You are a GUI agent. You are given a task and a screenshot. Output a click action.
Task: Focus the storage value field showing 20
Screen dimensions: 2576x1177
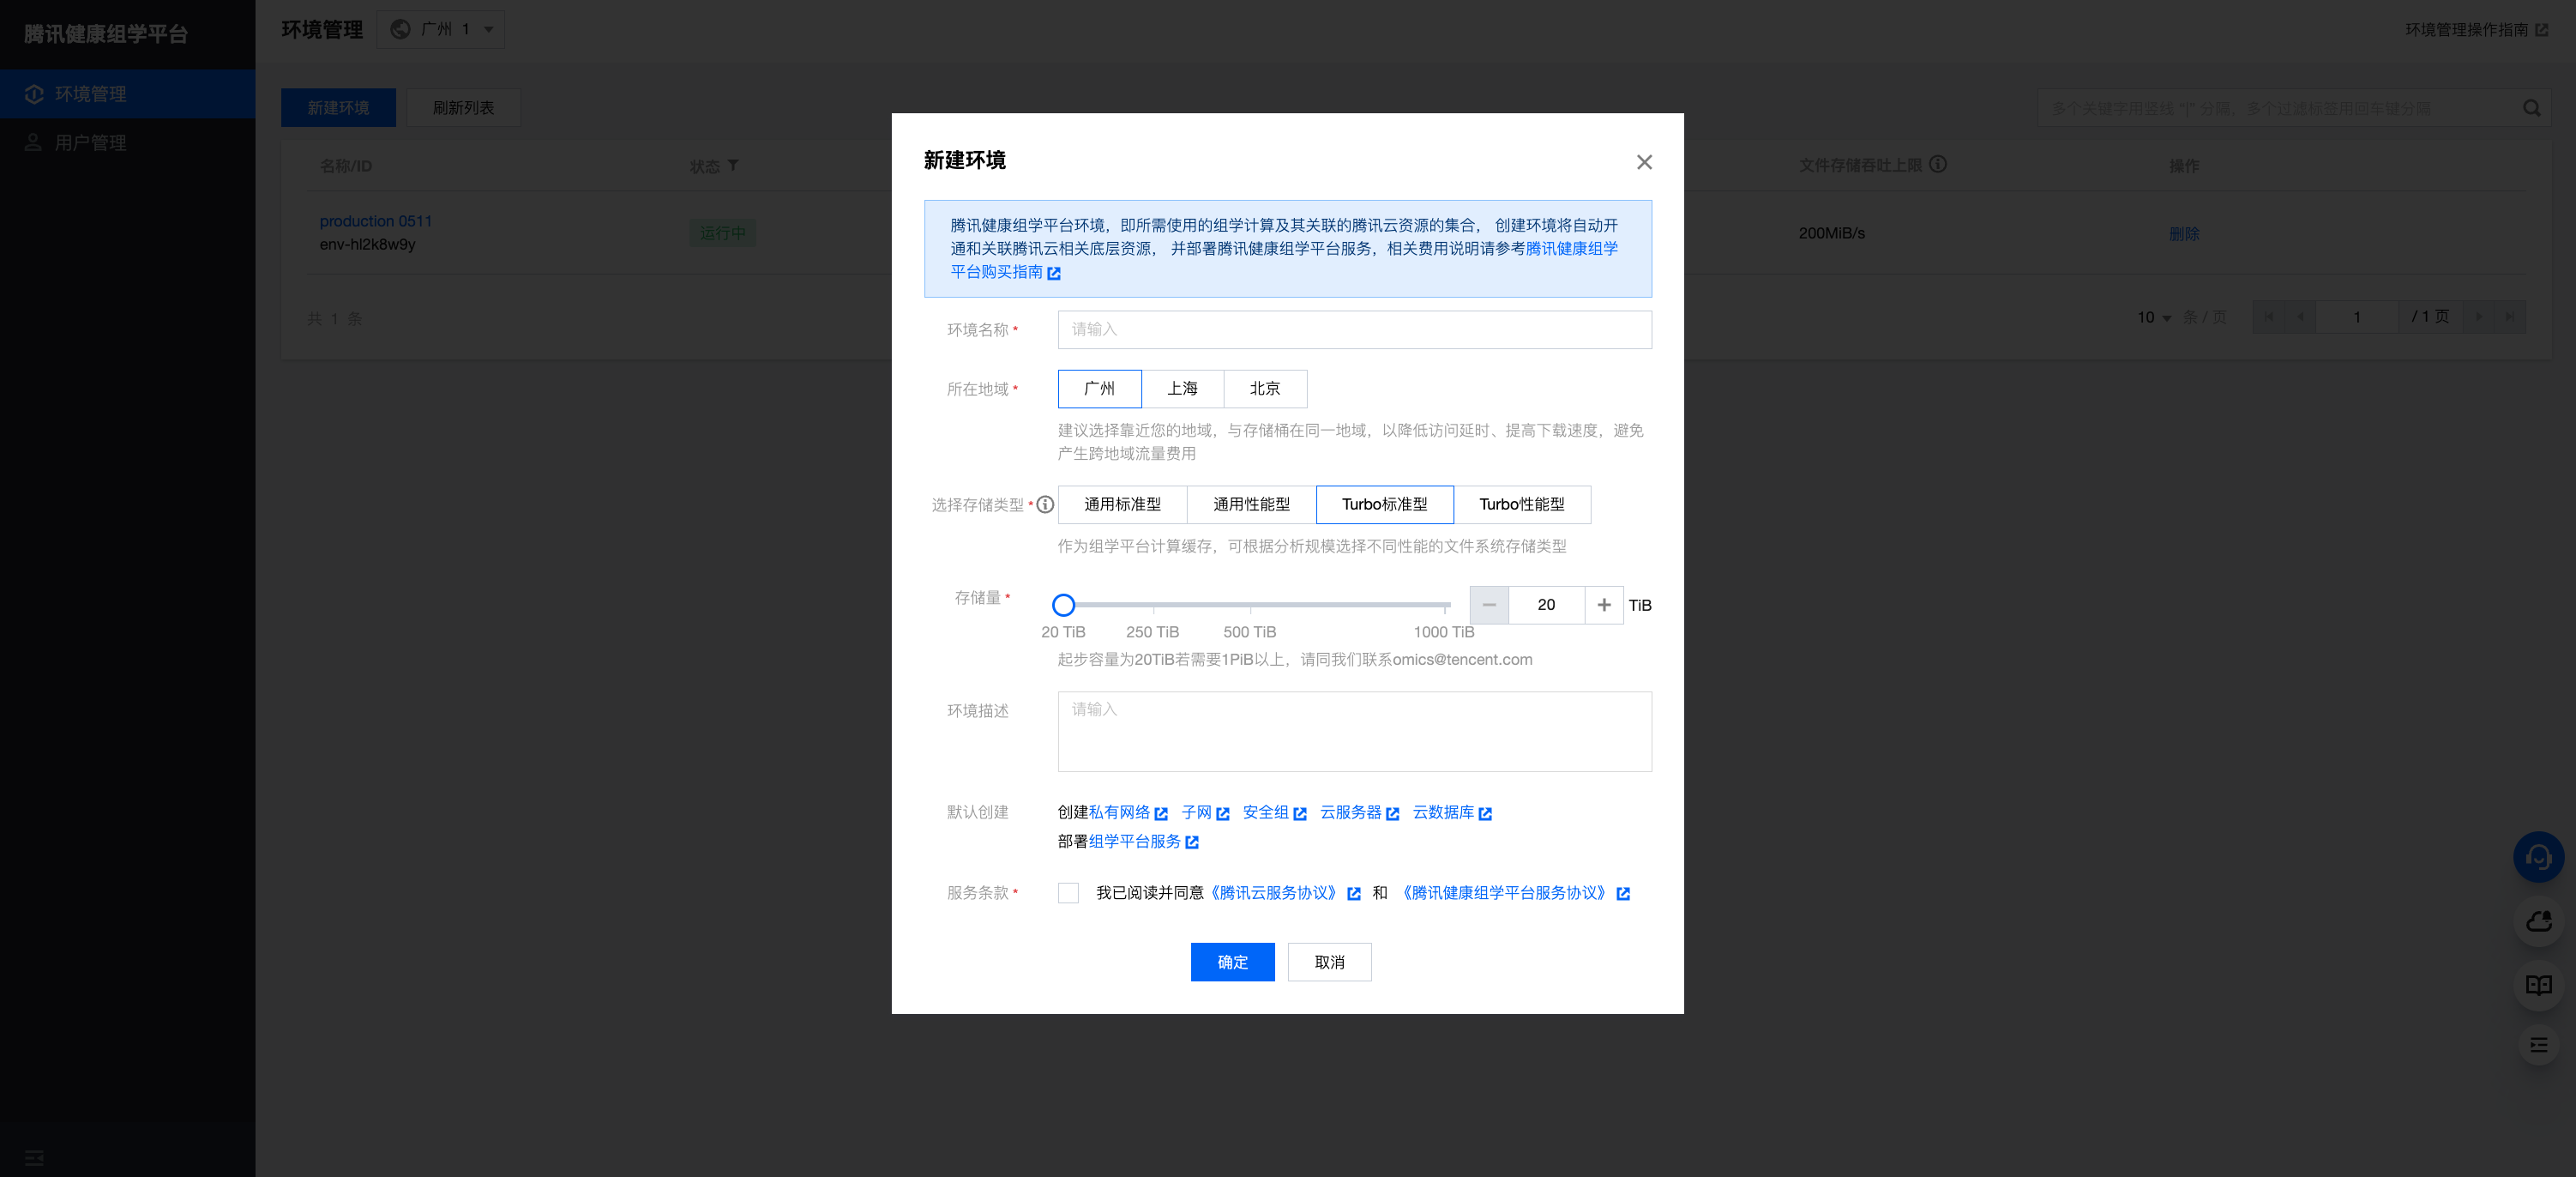tap(1546, 605)
